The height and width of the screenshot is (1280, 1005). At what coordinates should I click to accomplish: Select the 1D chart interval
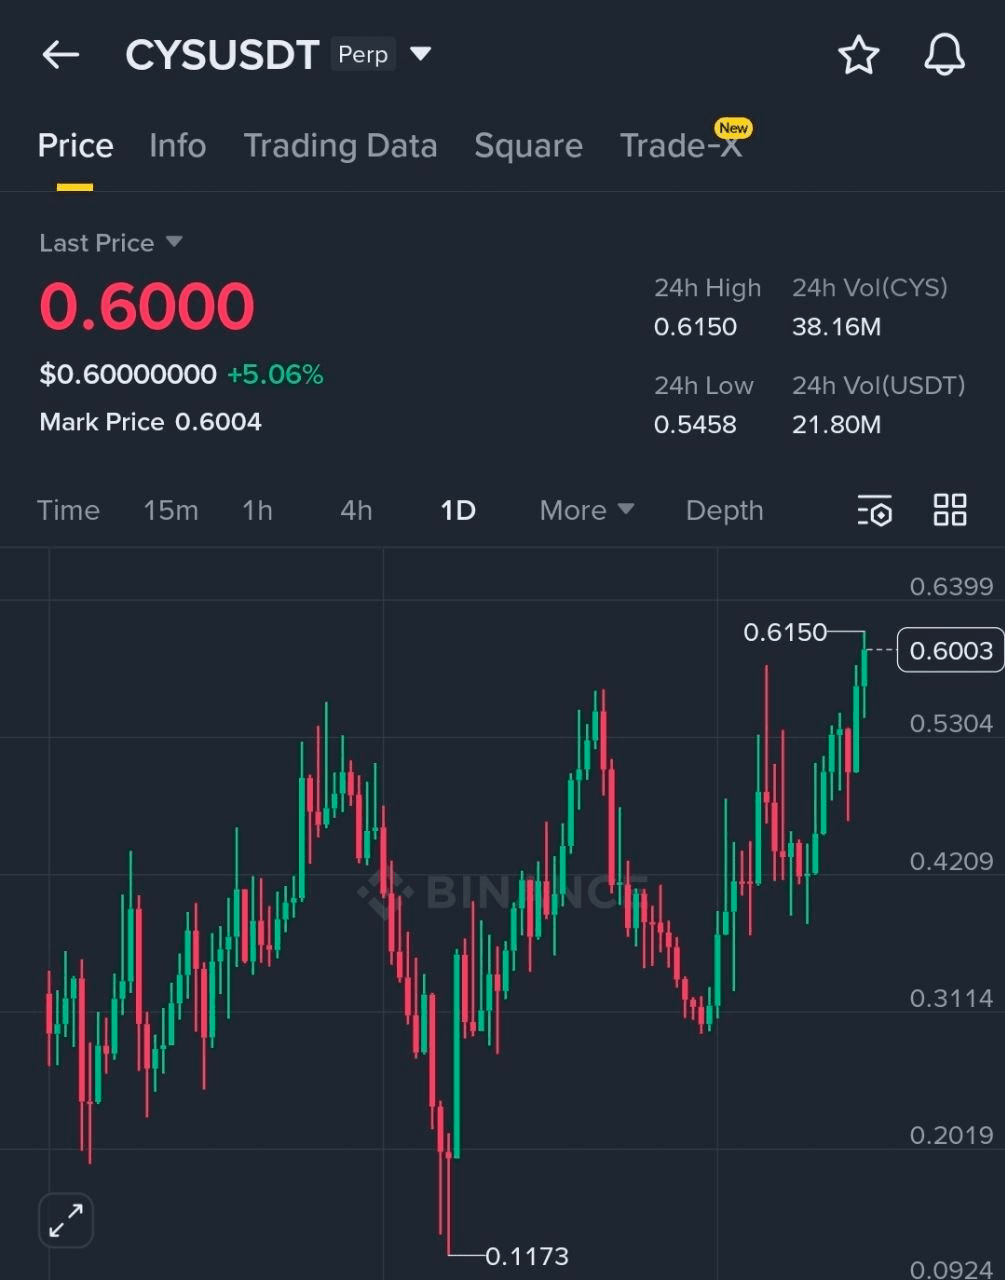click(x=458, y=510)
